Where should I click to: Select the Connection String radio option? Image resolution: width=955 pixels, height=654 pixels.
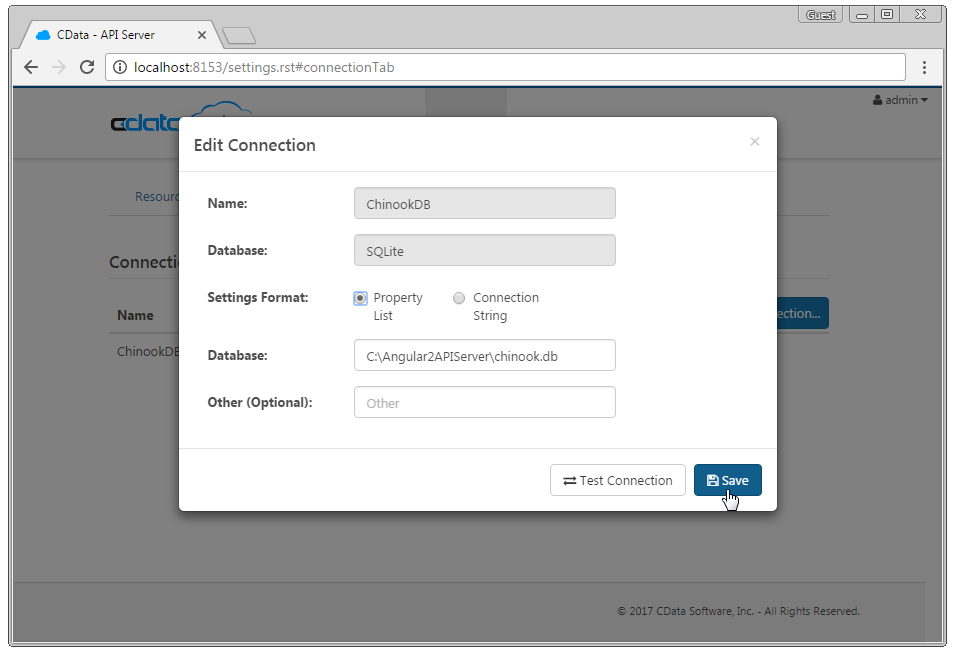pyautogui.click(x=459, y=298)
